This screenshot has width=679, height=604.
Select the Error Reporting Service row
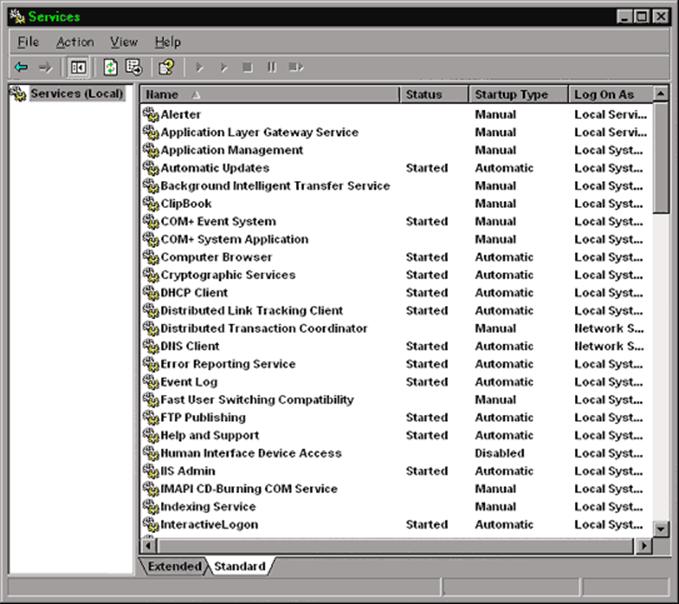click(x=396, y=364)
